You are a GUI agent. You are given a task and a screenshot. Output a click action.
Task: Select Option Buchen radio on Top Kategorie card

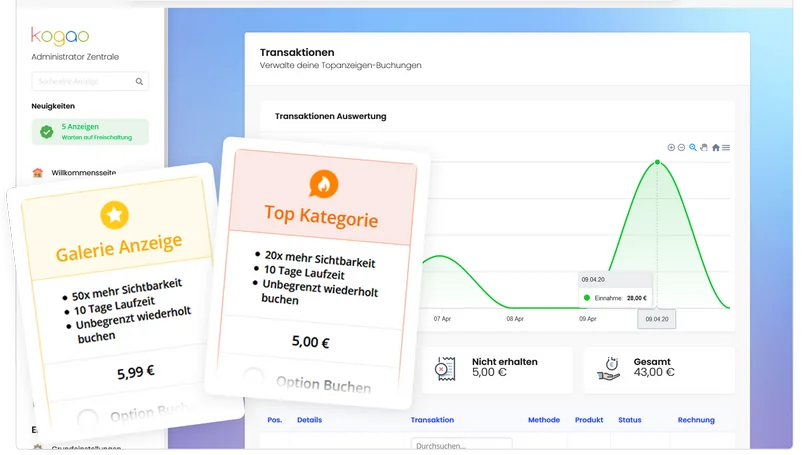point(253,377)
